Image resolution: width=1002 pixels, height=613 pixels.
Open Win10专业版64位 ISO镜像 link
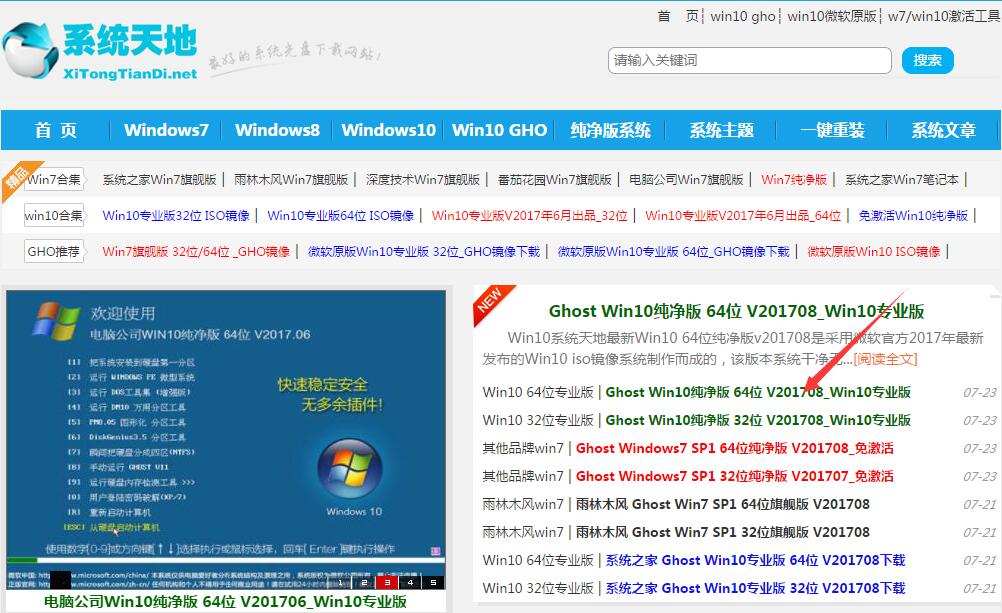[341, 215]
